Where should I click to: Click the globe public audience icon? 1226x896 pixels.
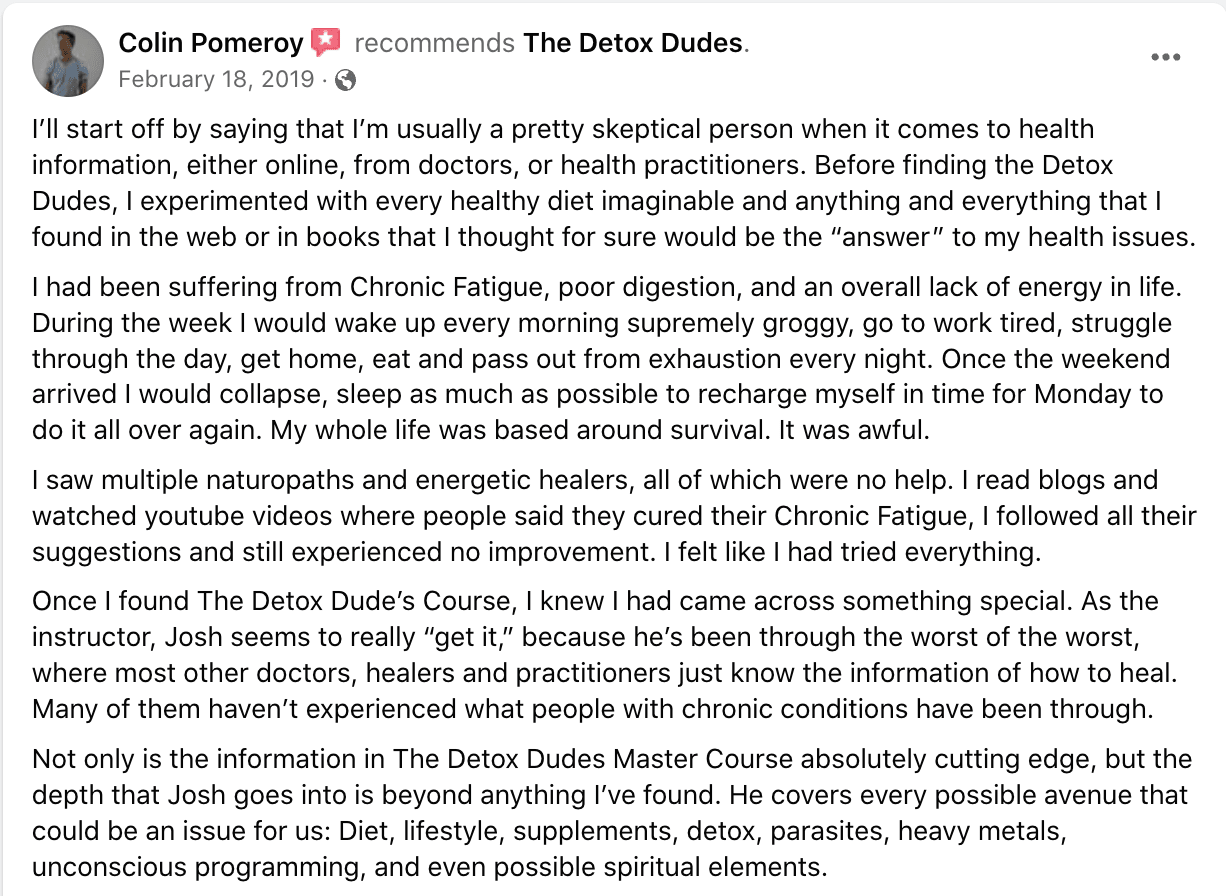point(346,79)
